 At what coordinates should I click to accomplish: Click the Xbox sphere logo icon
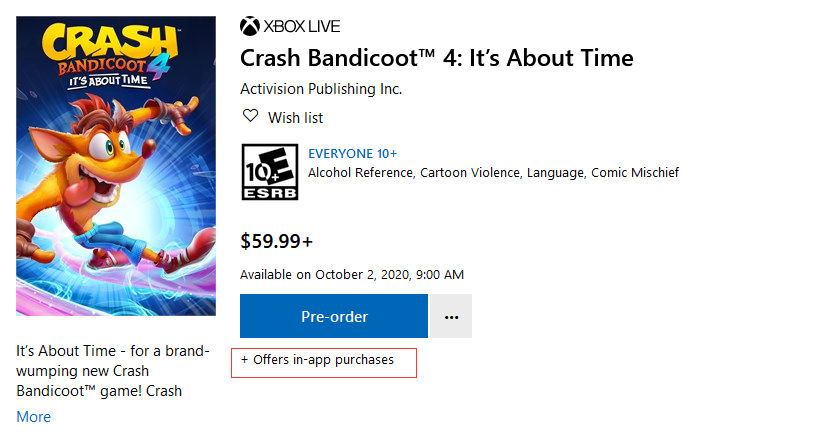click(250, 26)
